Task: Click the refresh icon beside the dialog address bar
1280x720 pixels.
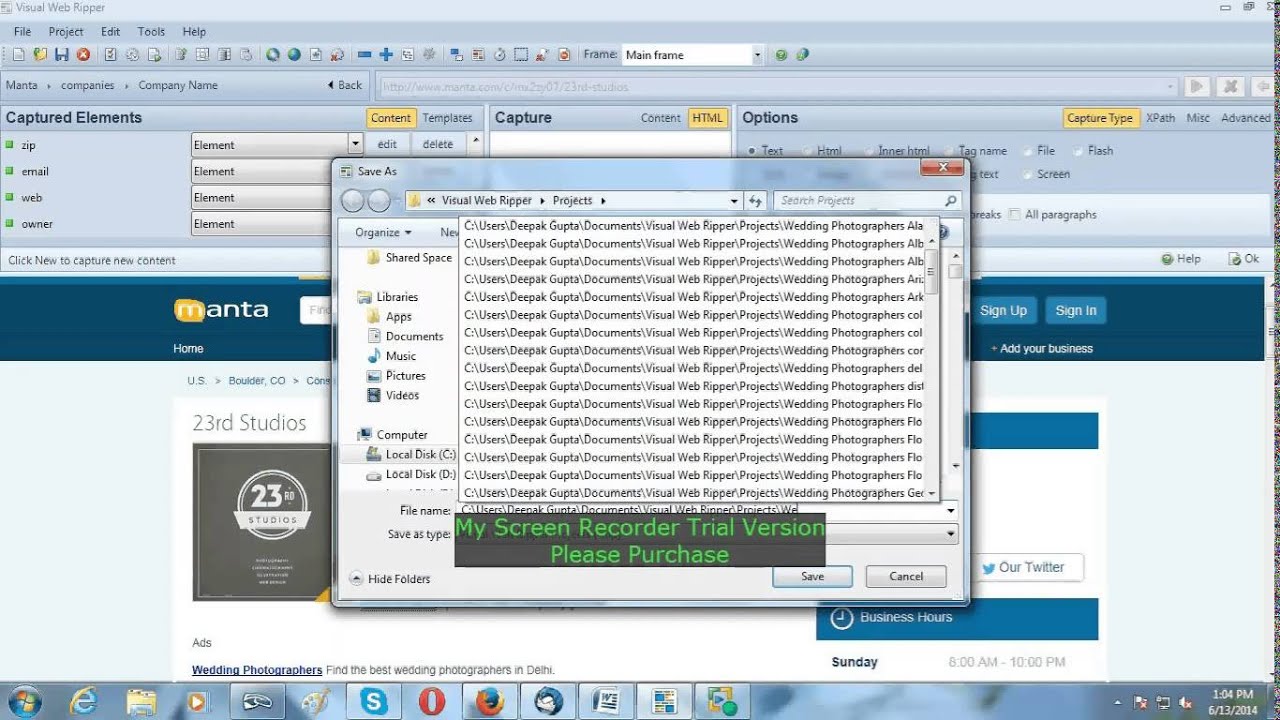Action: (756, 201)
